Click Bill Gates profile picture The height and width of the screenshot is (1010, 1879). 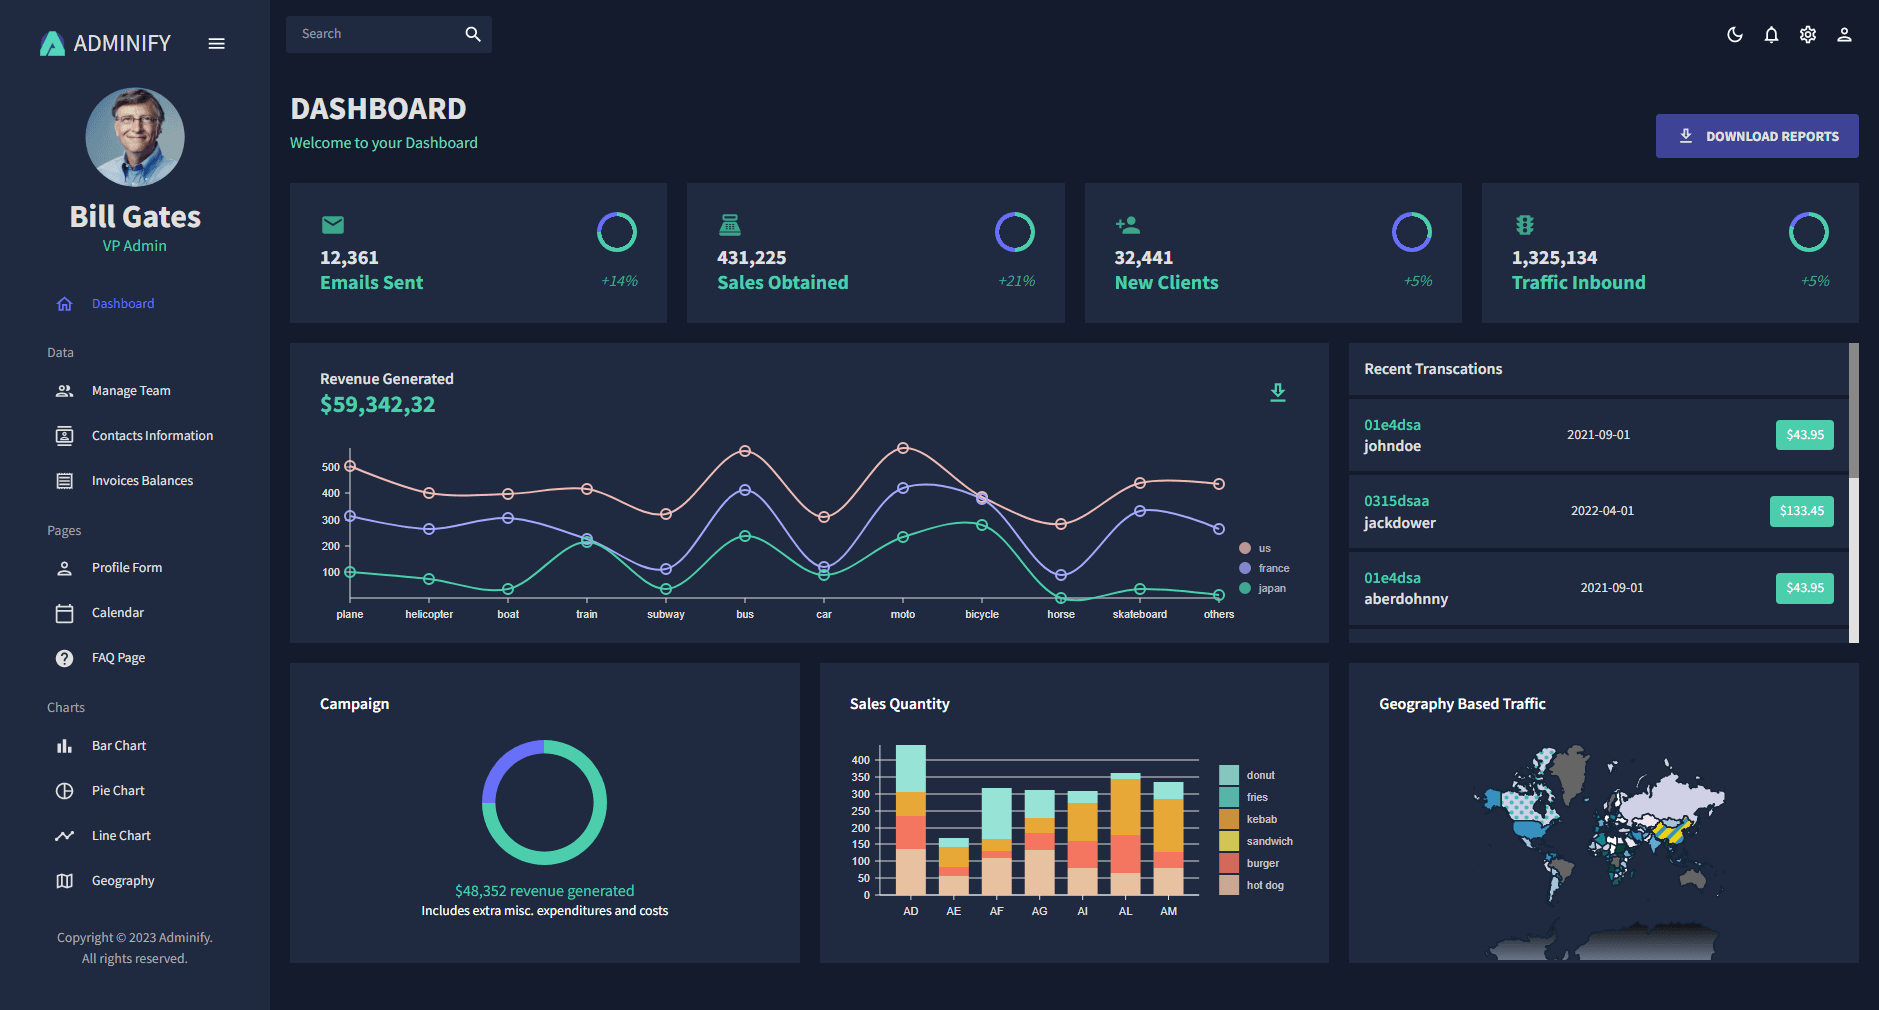click(x=135, y=137)
